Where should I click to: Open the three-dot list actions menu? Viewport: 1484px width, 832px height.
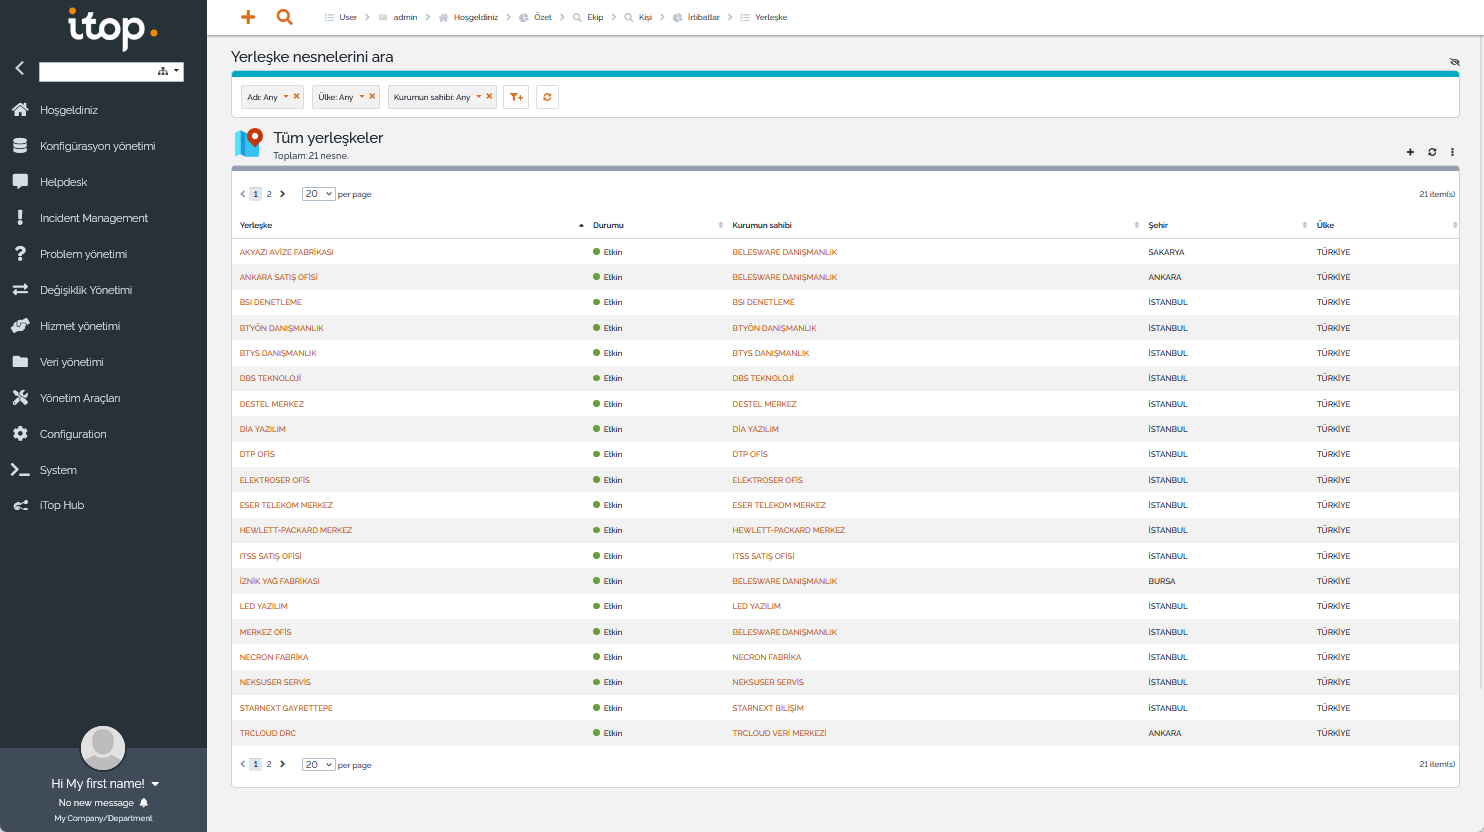tap(1452, 152)
